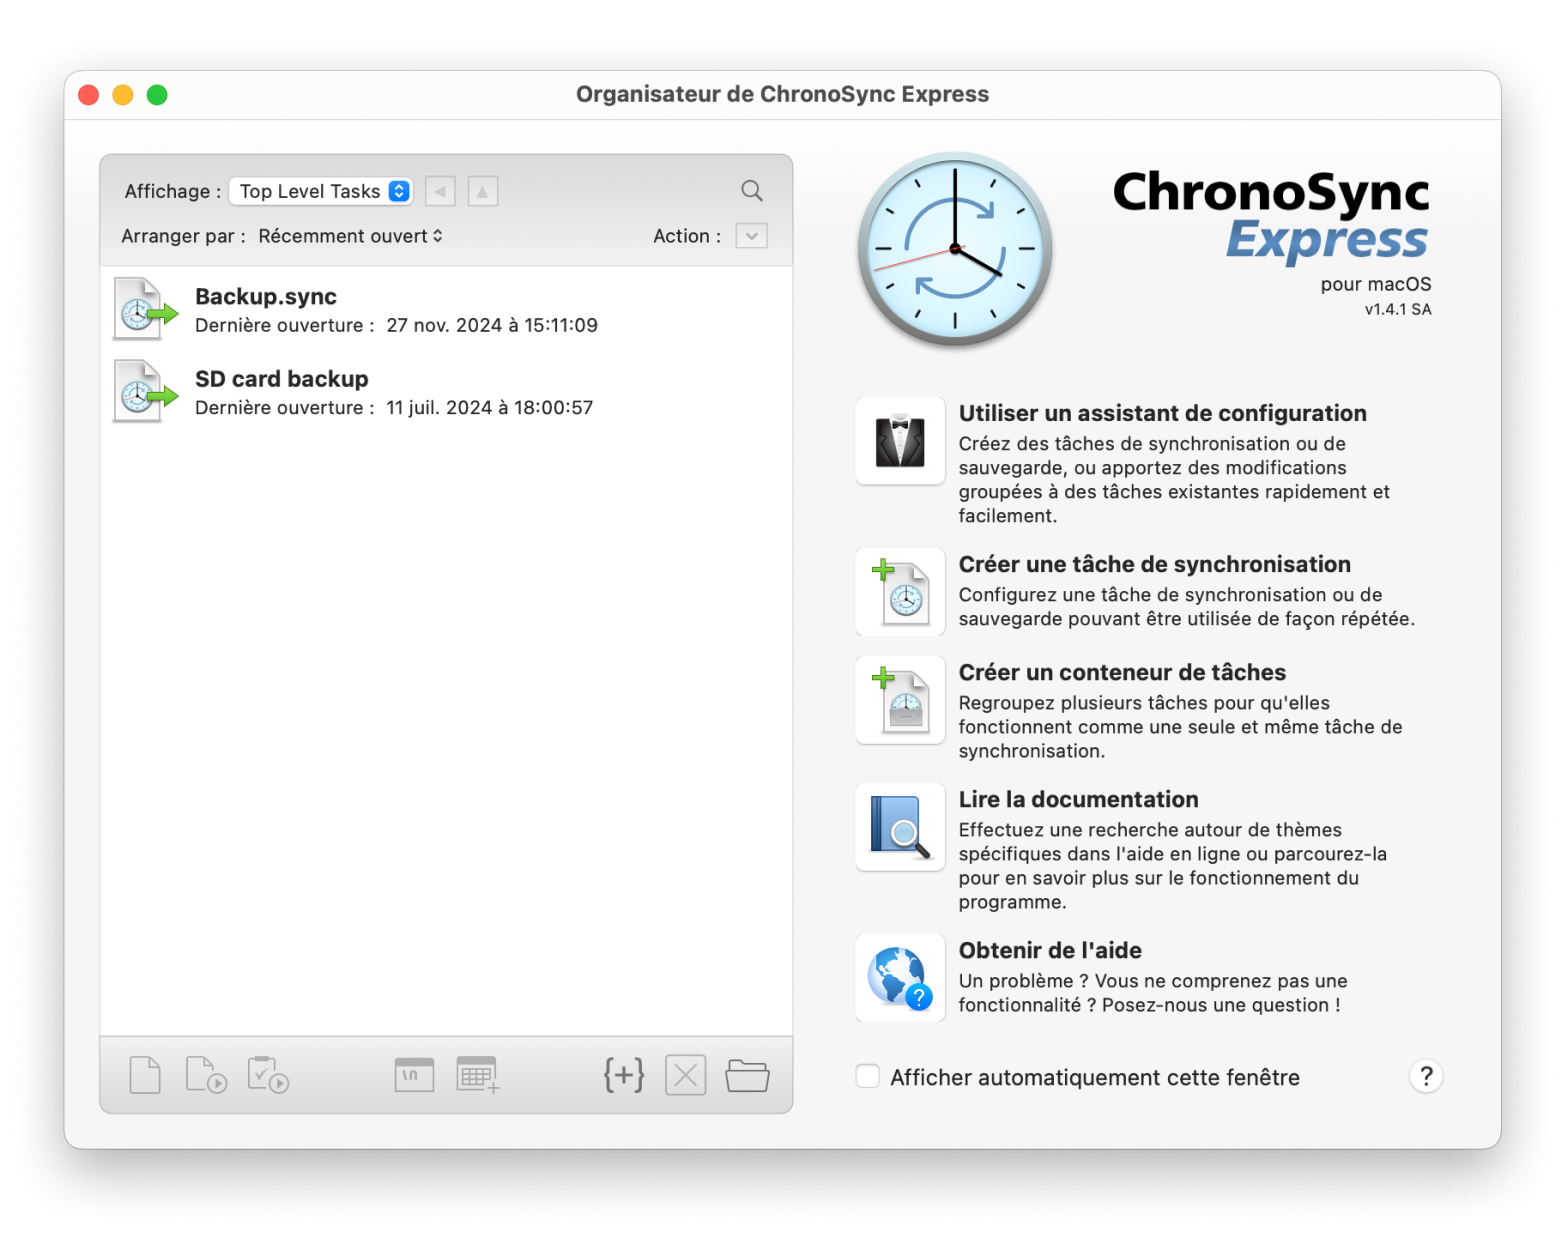Click the create task container icon
Viewport: 1560px width, 1242px height.
tap(900, 700)
